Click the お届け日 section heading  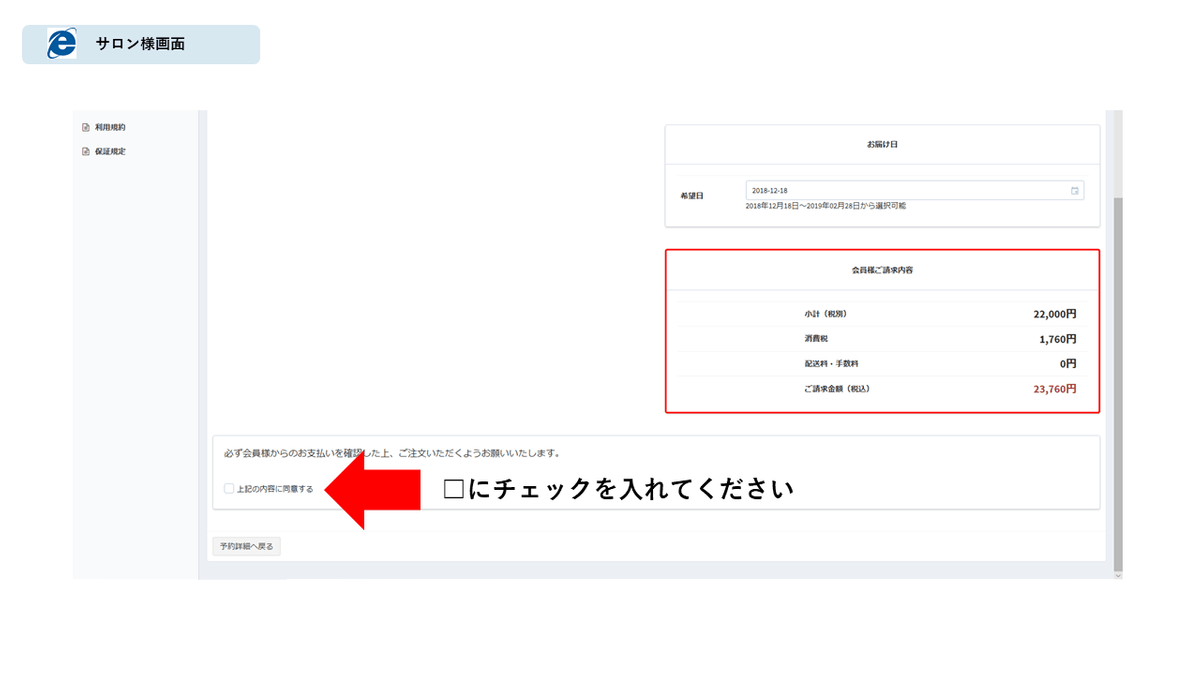tap(882, 145)
